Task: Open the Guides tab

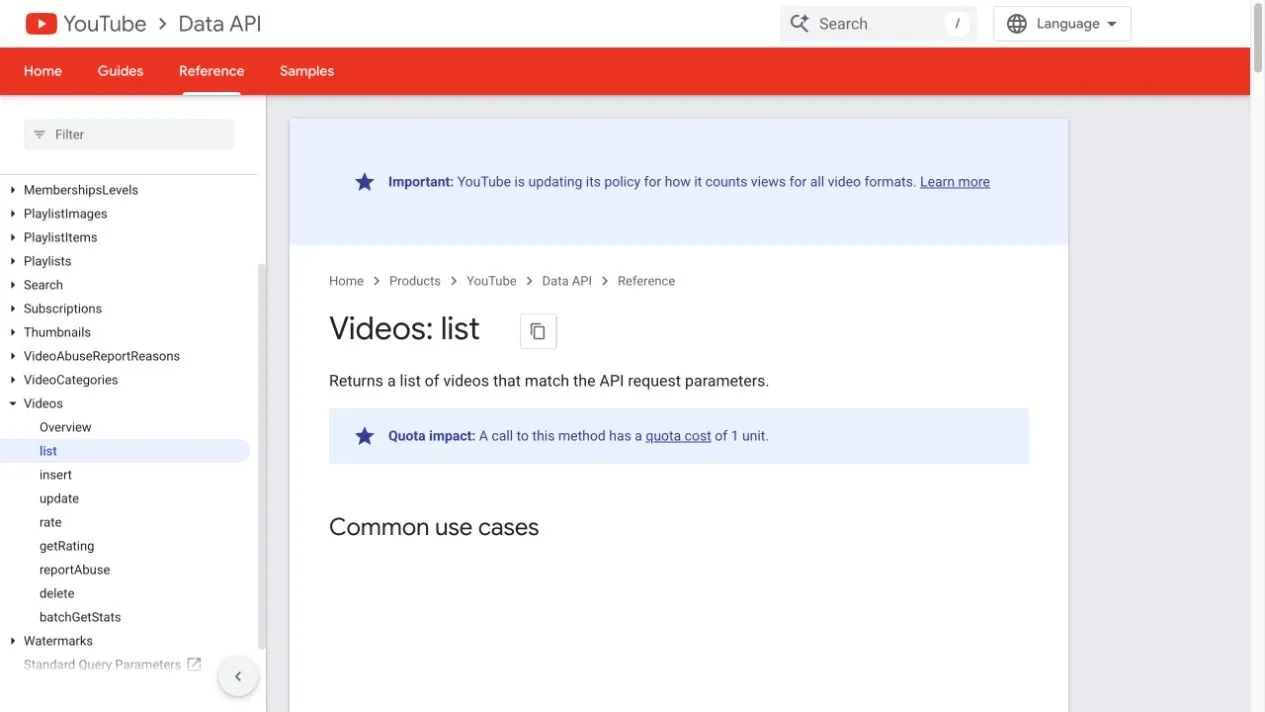Action: tap(120, 71)
